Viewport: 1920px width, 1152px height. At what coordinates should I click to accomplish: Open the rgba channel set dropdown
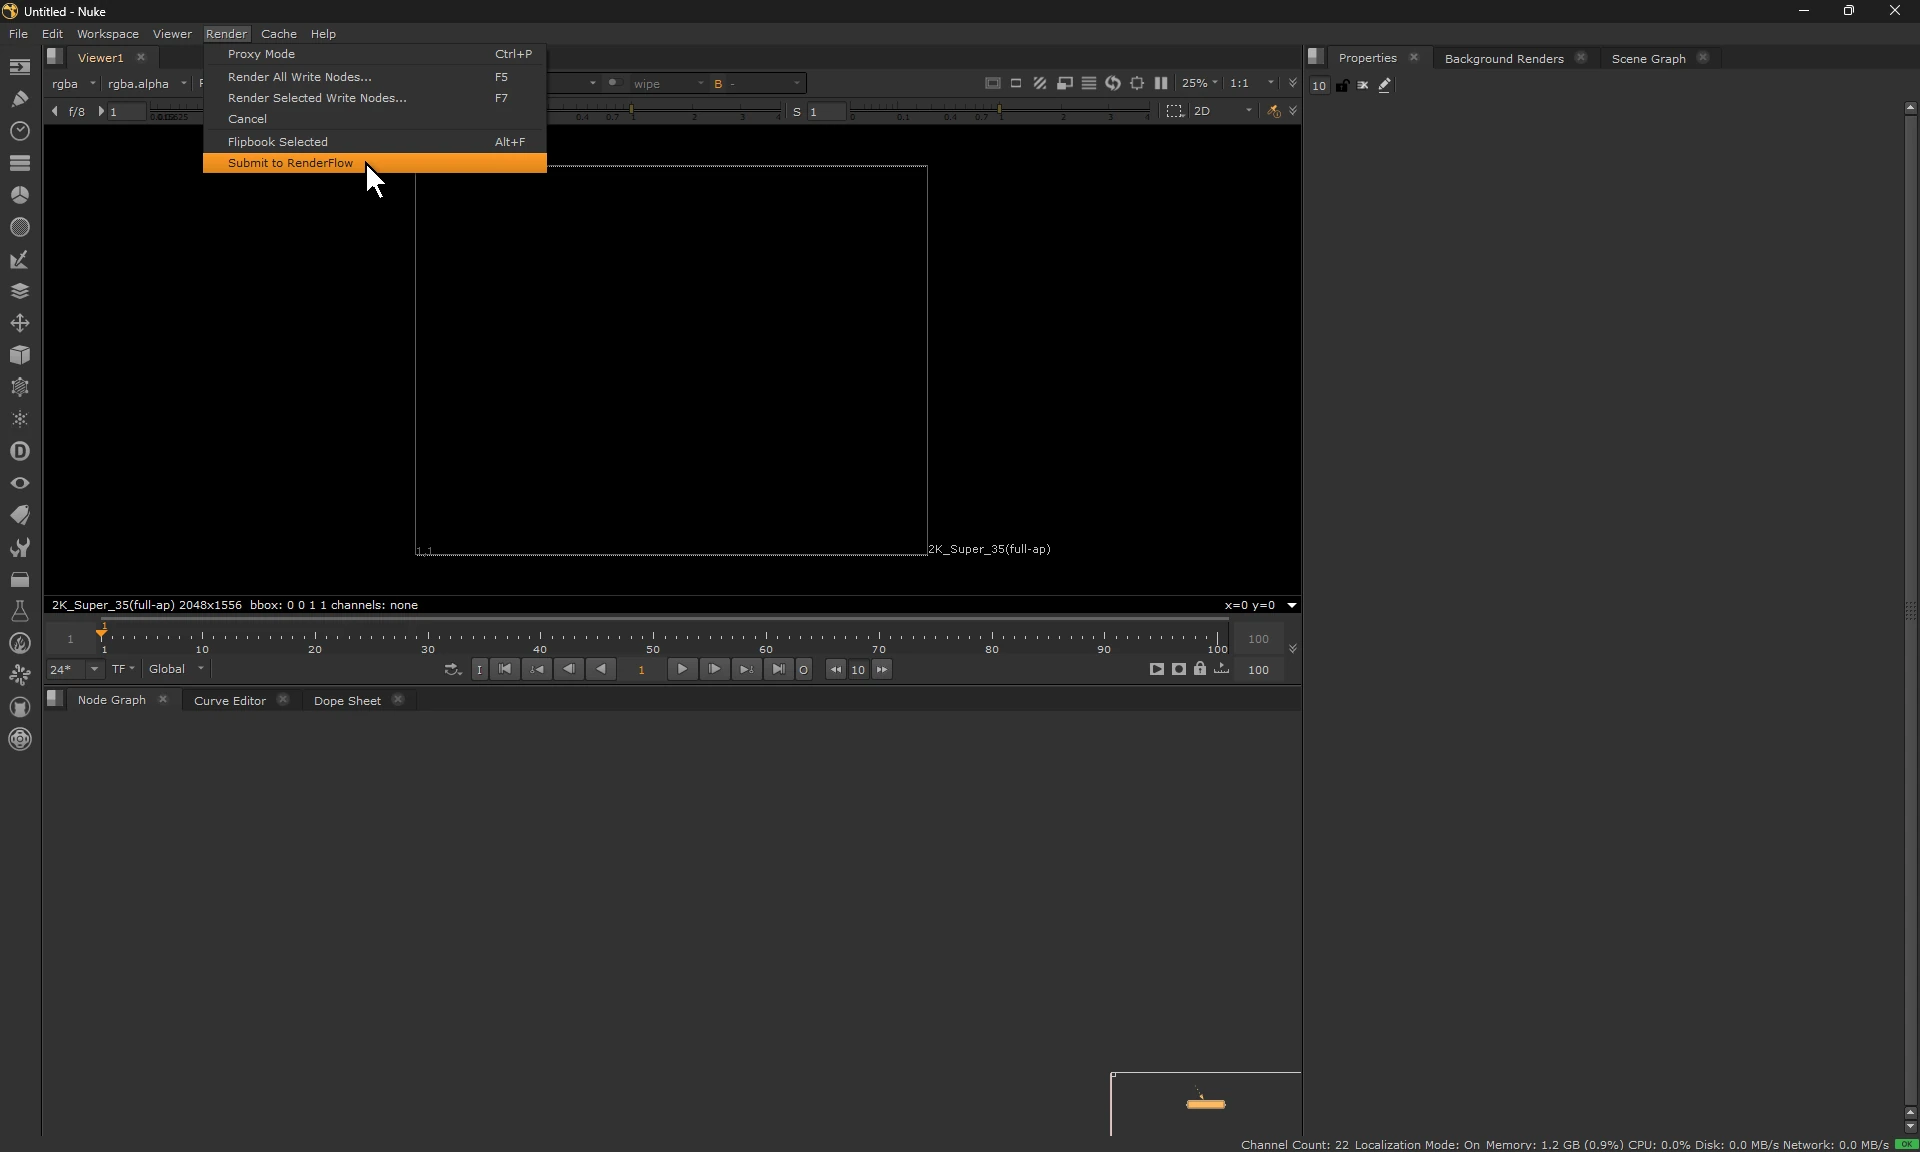coord(74,83)
